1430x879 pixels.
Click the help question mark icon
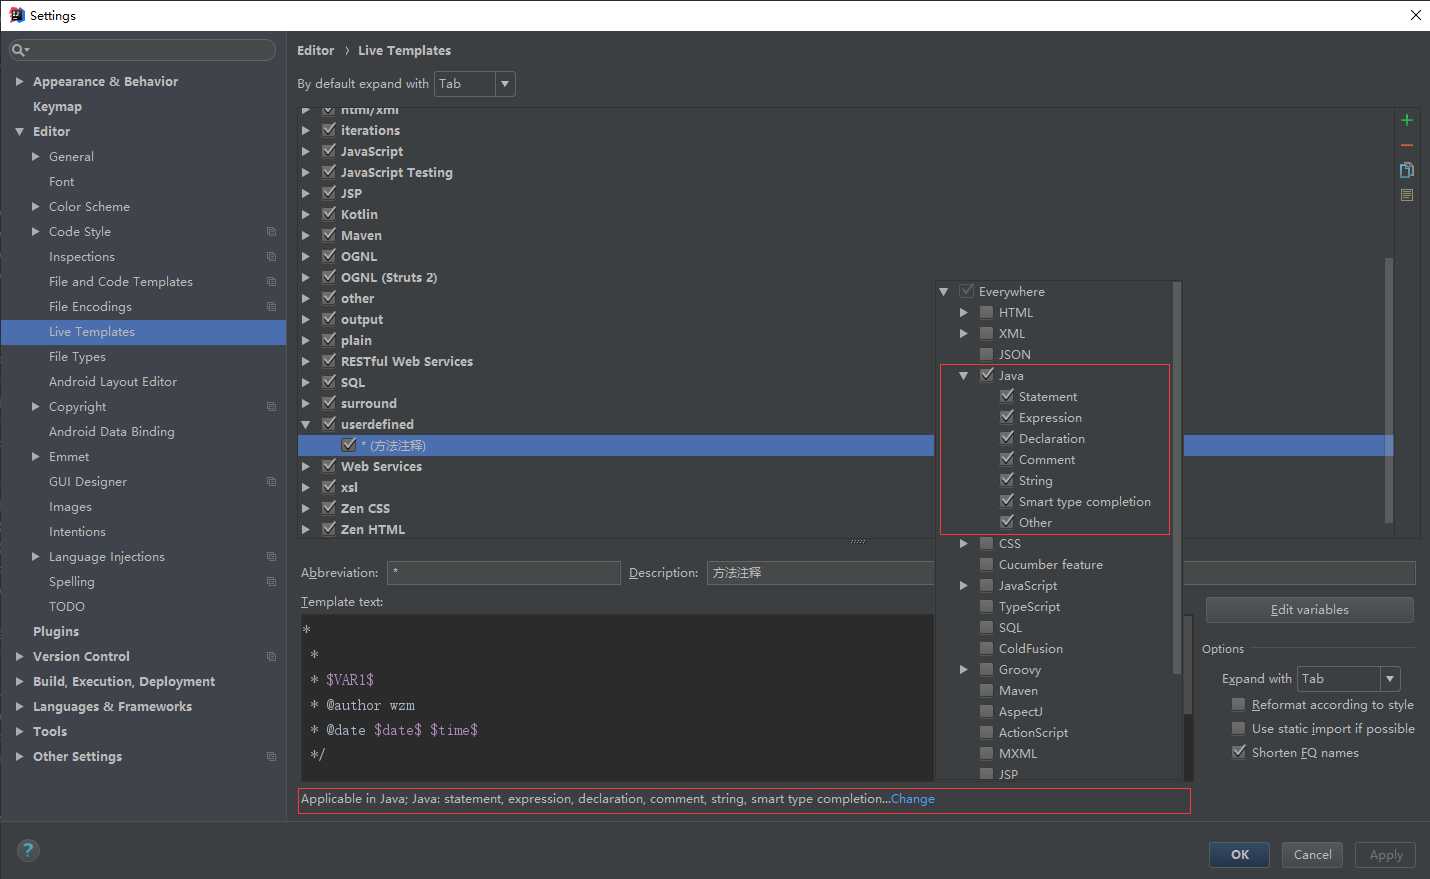tap(29, 851)
